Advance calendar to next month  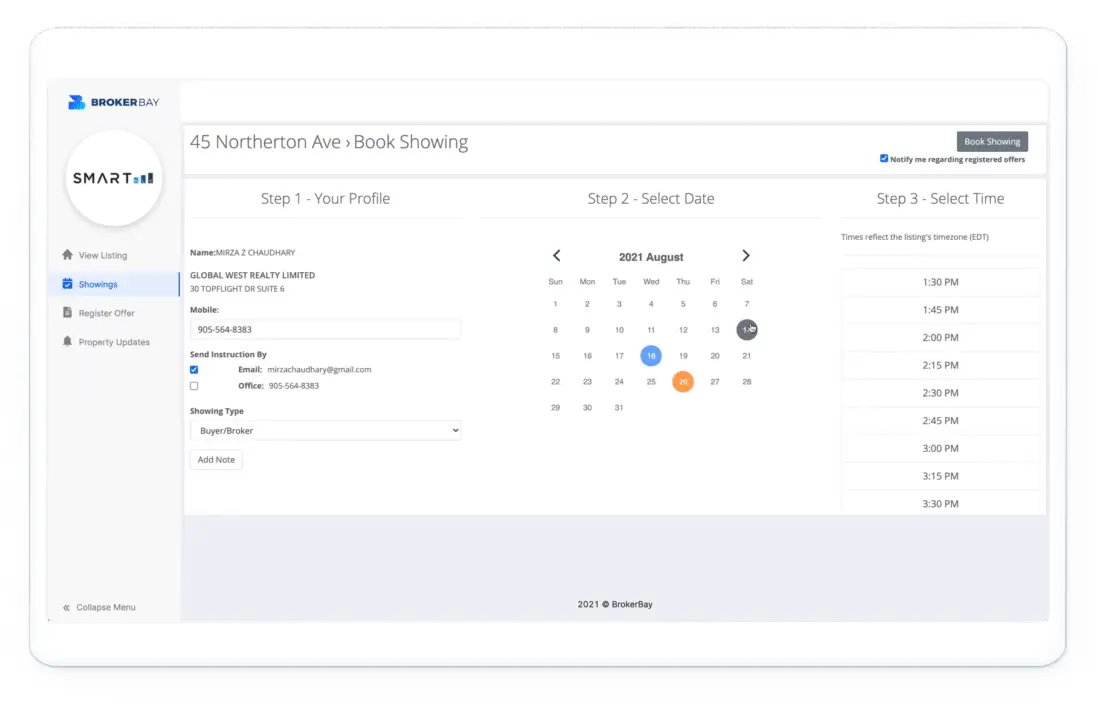click(x=746, y=256)
